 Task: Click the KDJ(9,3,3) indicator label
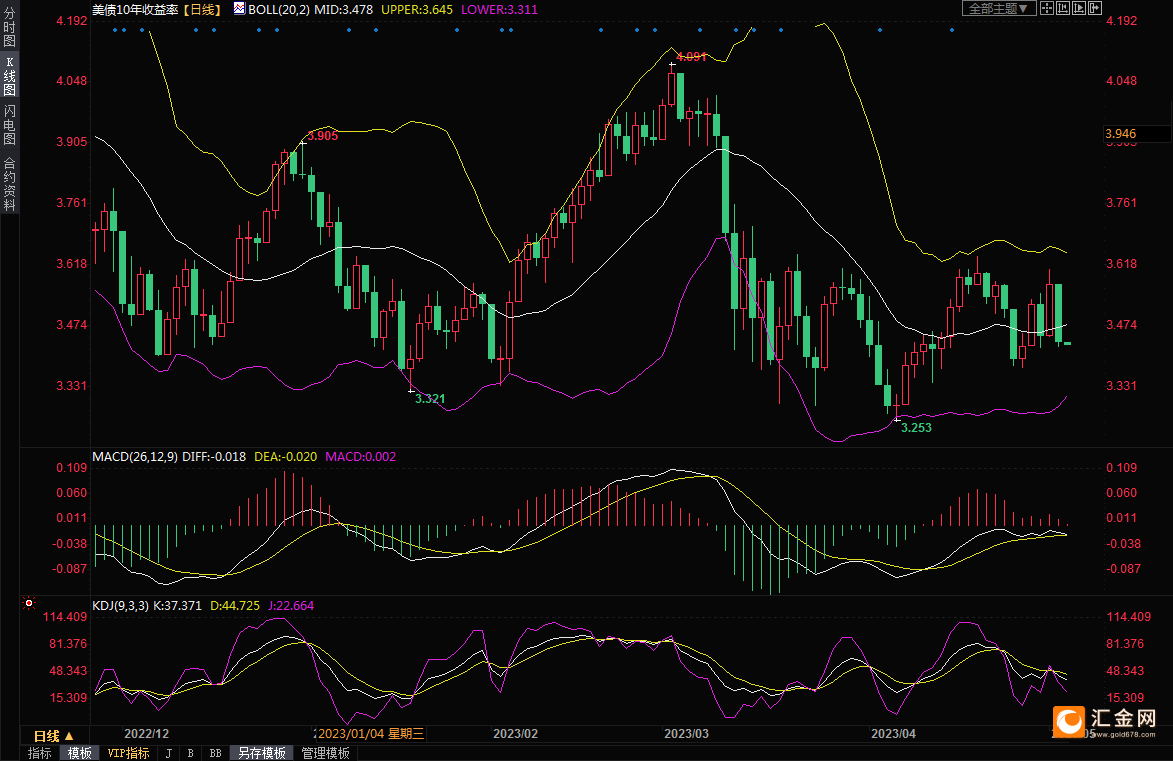tap(120, 605)
